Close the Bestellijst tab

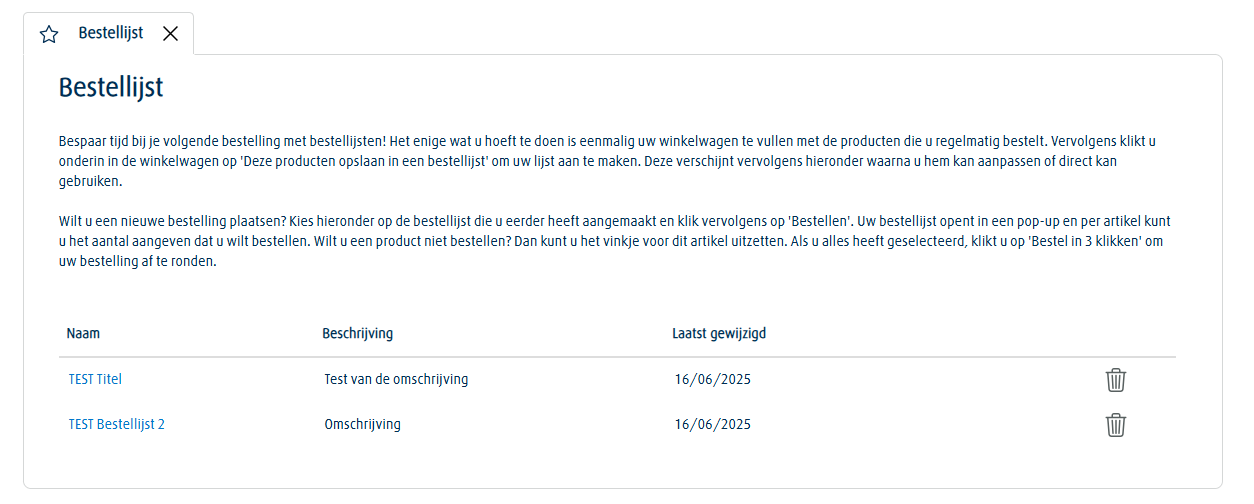pos(171,34)
